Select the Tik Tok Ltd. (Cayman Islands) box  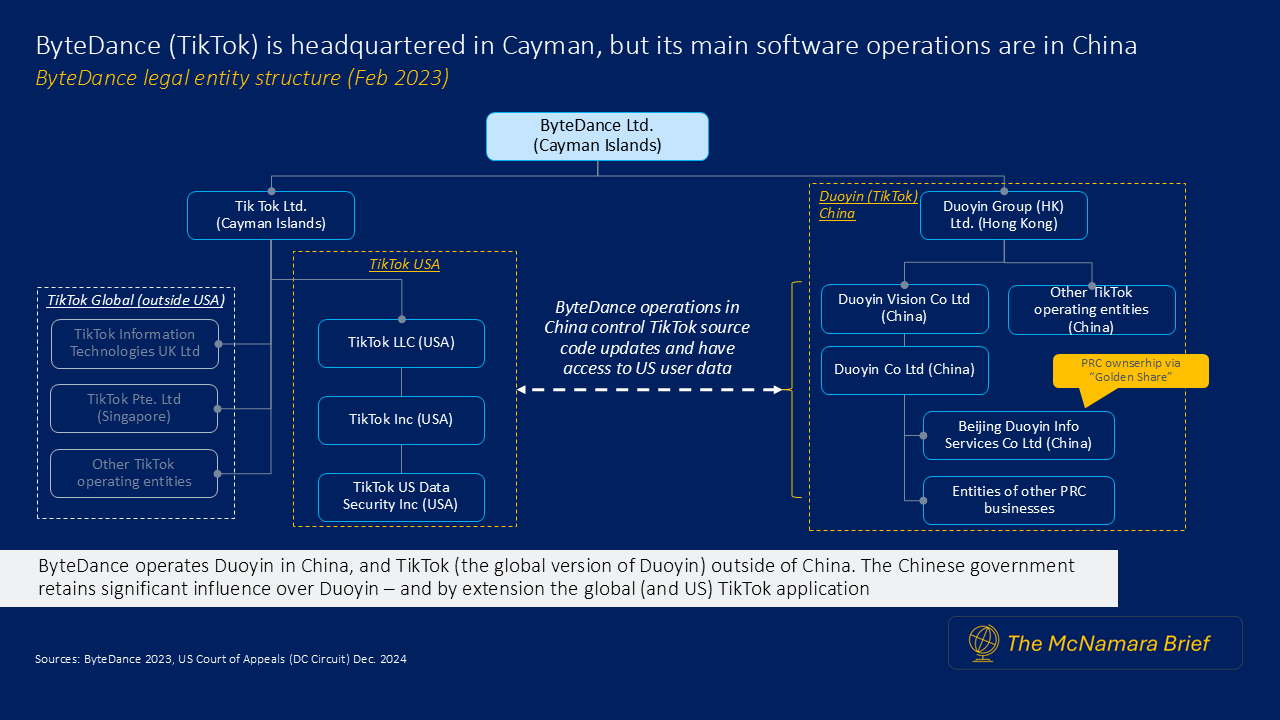pos(271,215)
